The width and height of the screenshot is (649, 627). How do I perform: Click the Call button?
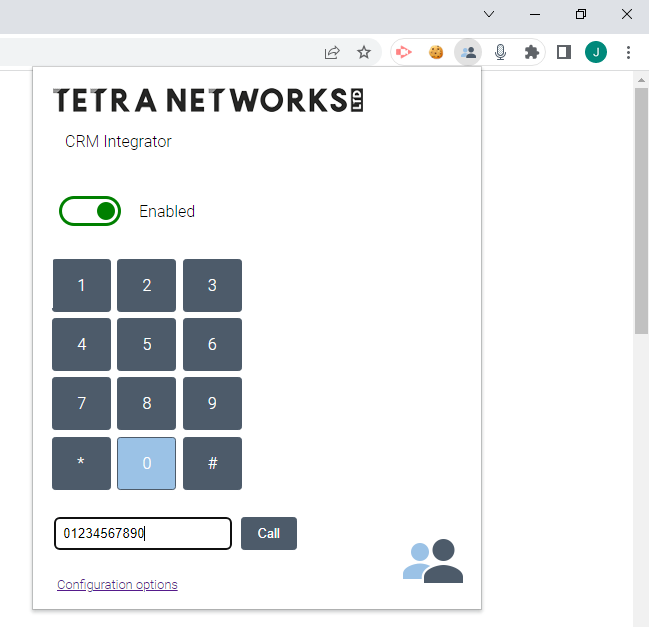[x=269, y=533]
